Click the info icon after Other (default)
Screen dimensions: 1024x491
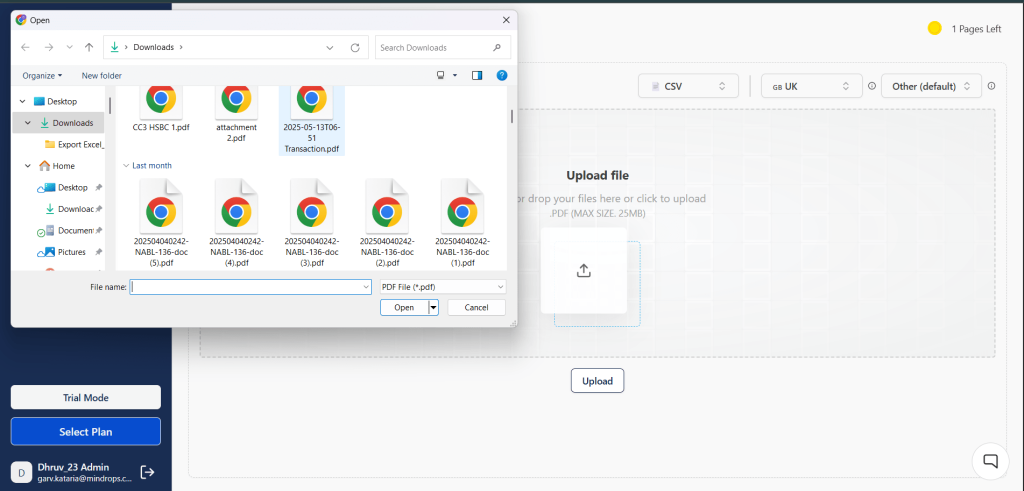(x=991, y=86)
